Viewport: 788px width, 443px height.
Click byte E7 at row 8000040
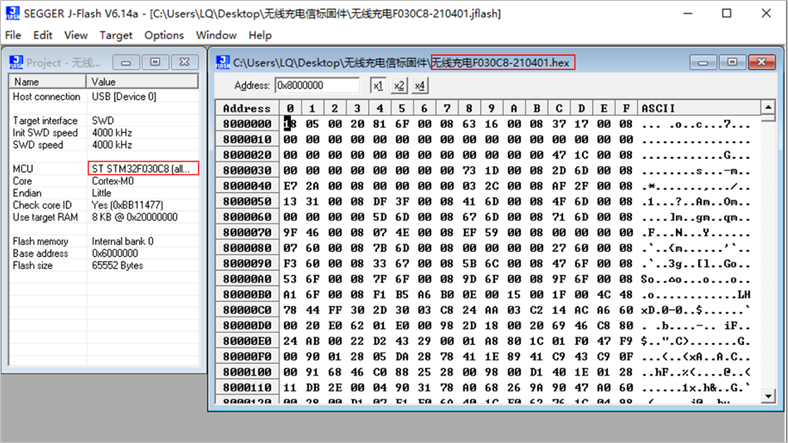pos(290,186)
